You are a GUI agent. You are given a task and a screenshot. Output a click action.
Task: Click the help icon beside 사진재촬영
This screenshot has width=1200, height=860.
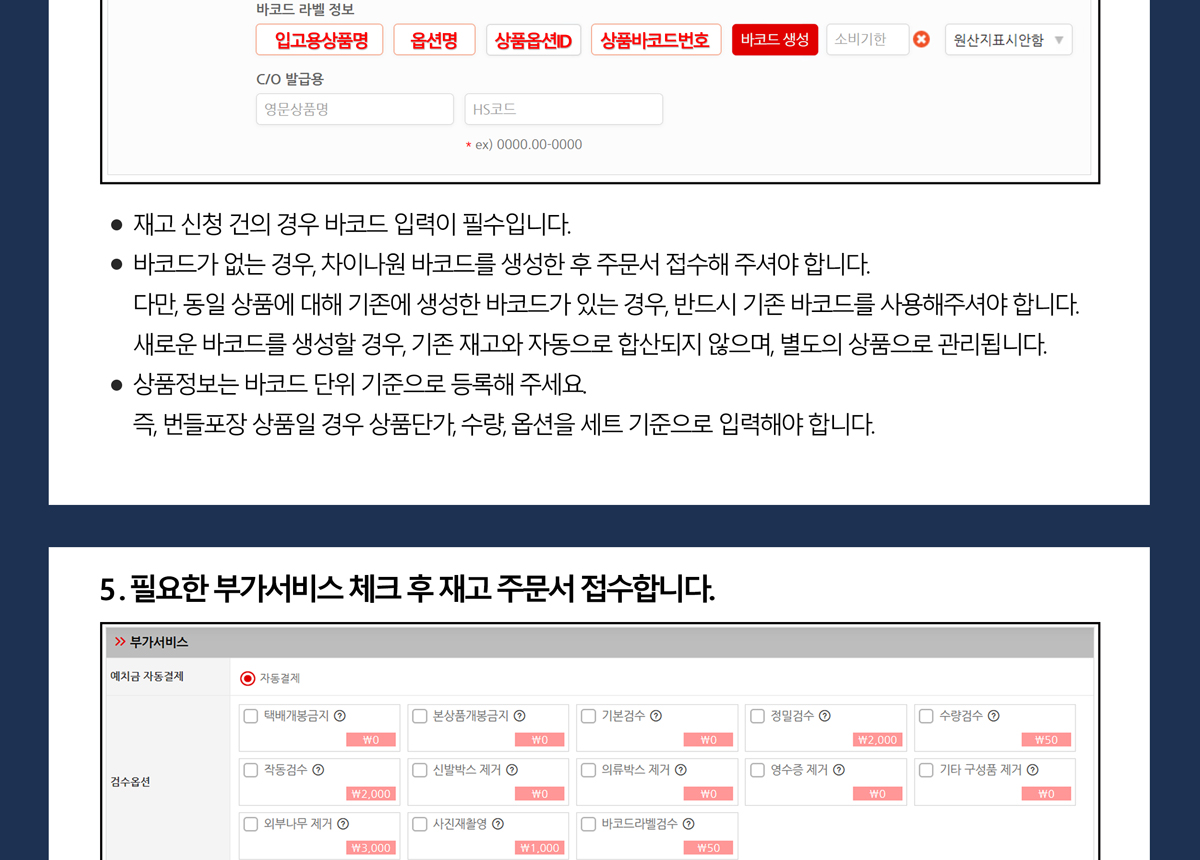pyautogui.click(x=498, y=824)
